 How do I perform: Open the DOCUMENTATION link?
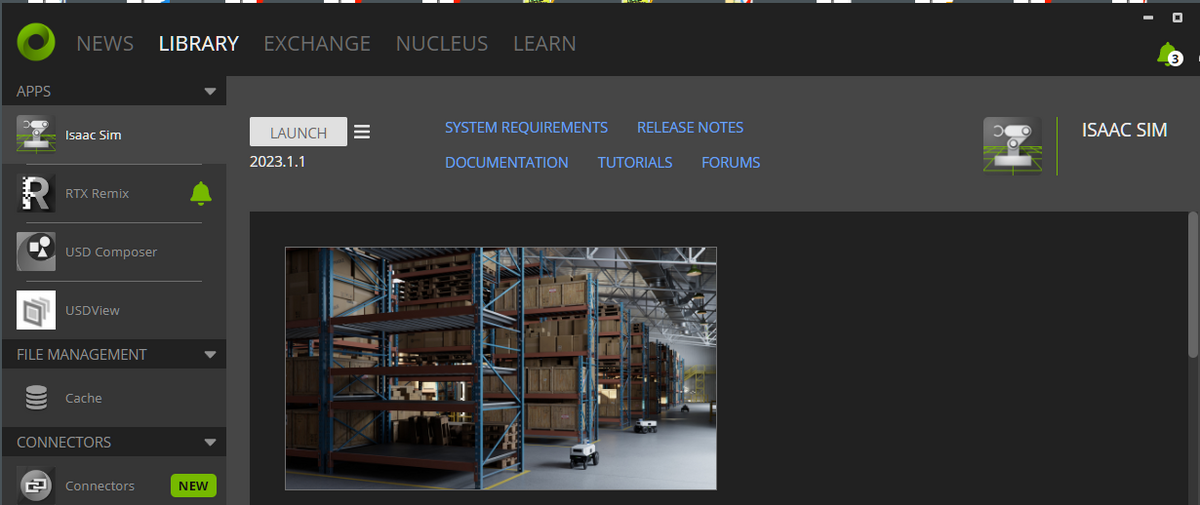coord(506,162)
